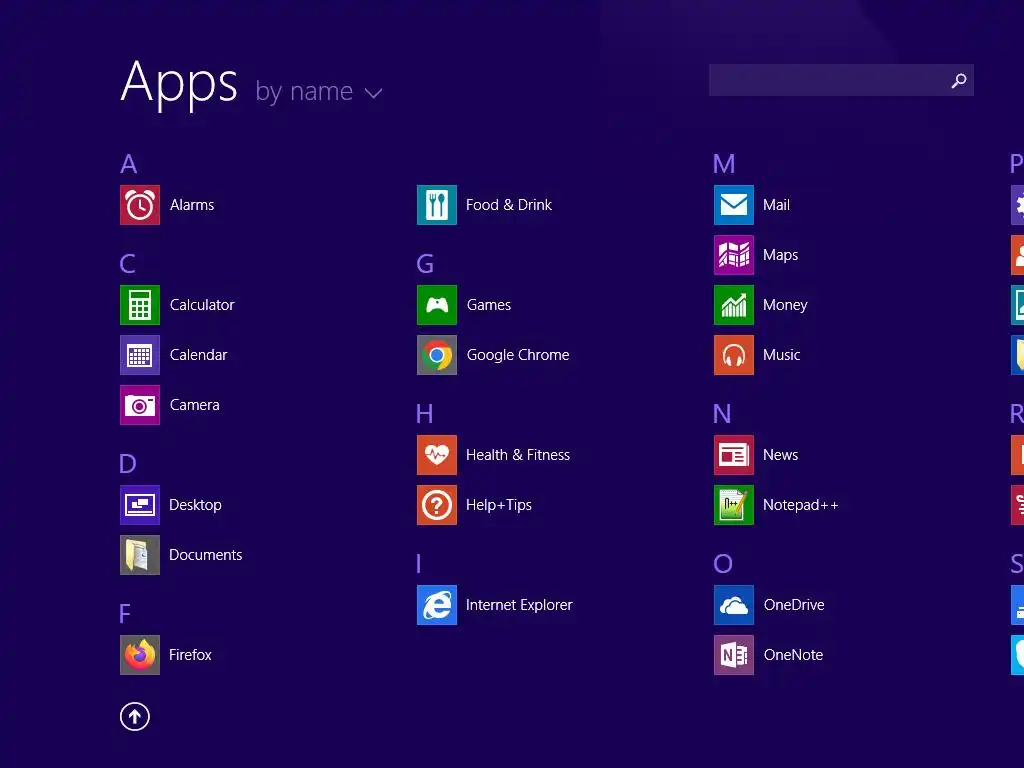Open the Google Chrome icon
This screenshot has width=1024, height=768.
437,355
